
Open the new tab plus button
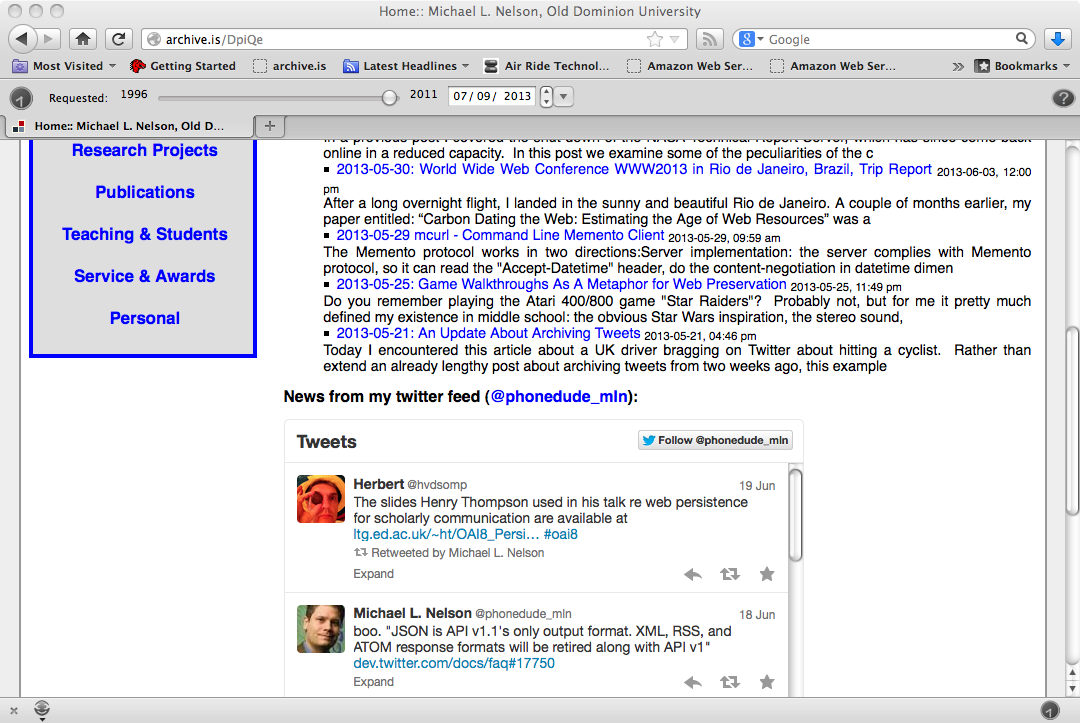[270, 125]
